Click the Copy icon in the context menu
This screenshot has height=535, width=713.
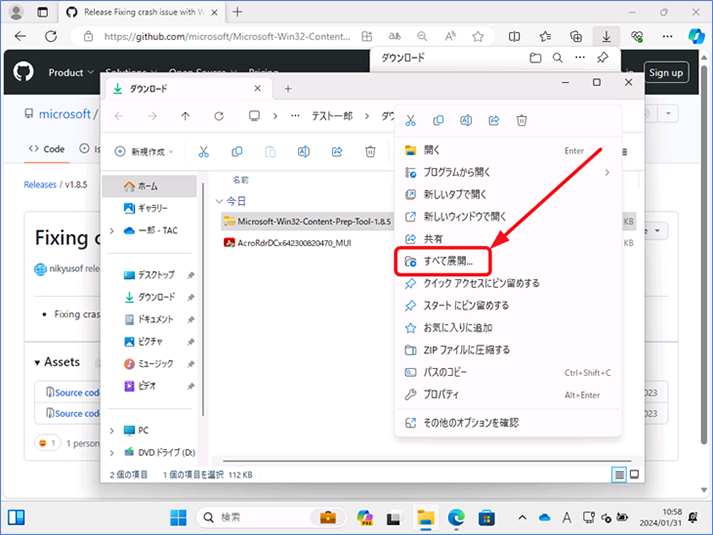click(438, 120)
